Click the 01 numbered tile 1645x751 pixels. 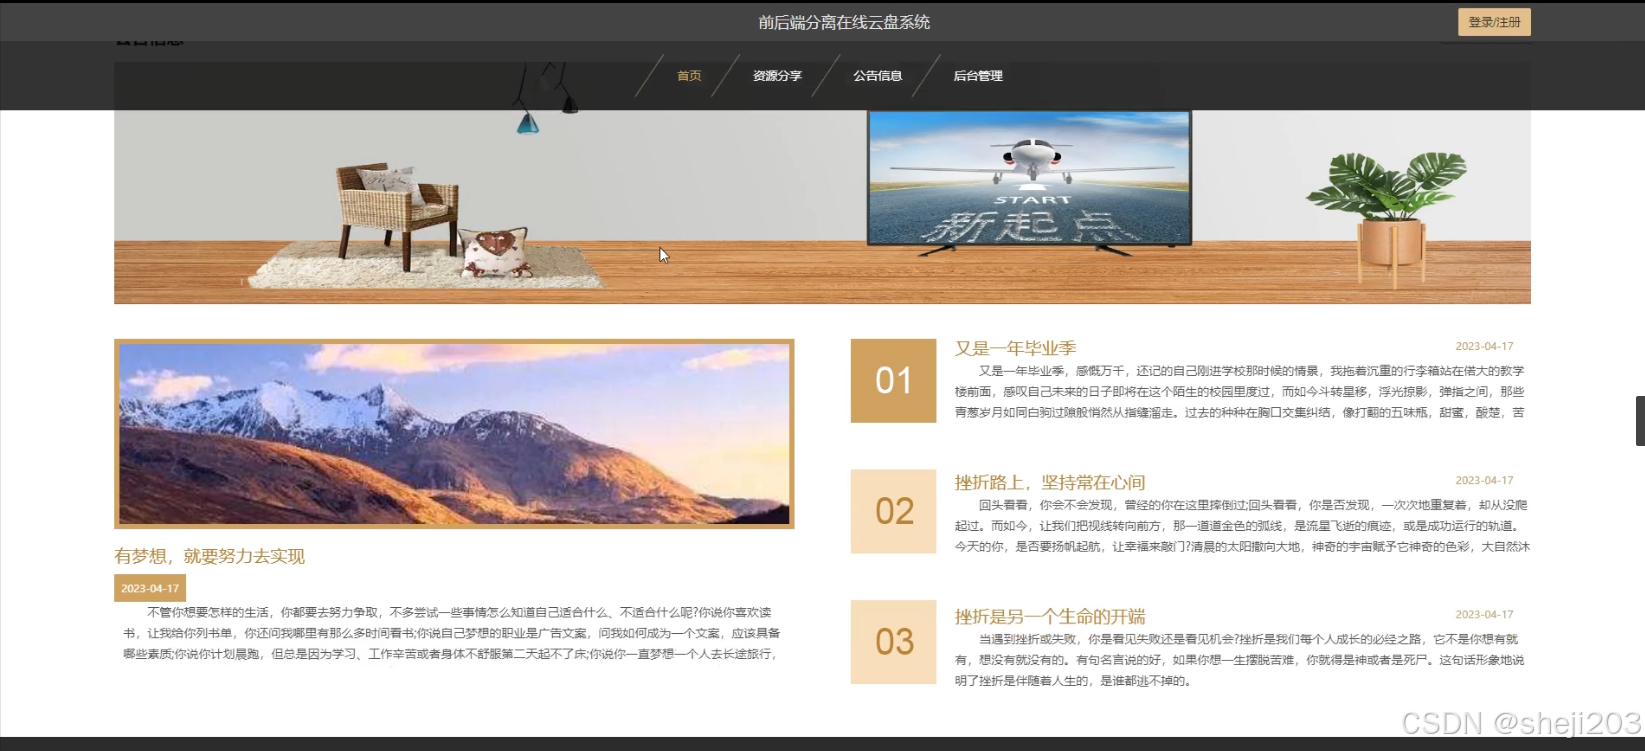click(894, 380)
